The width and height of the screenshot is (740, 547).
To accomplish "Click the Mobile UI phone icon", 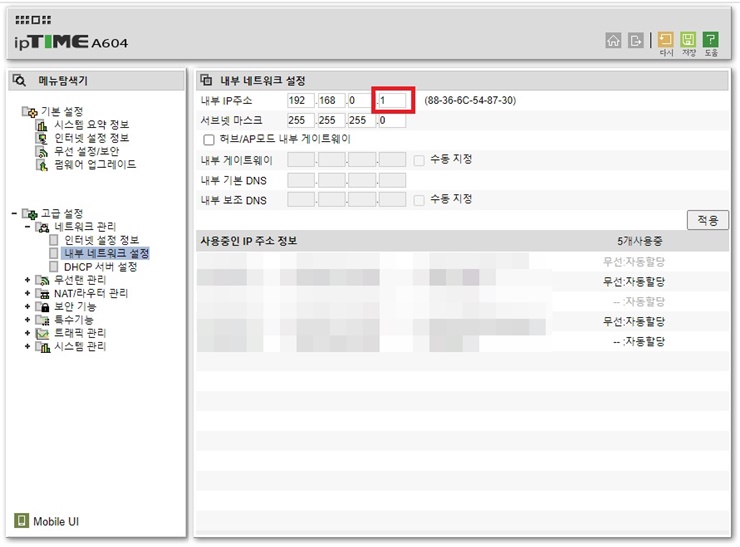I will click(x=21, y=521).
